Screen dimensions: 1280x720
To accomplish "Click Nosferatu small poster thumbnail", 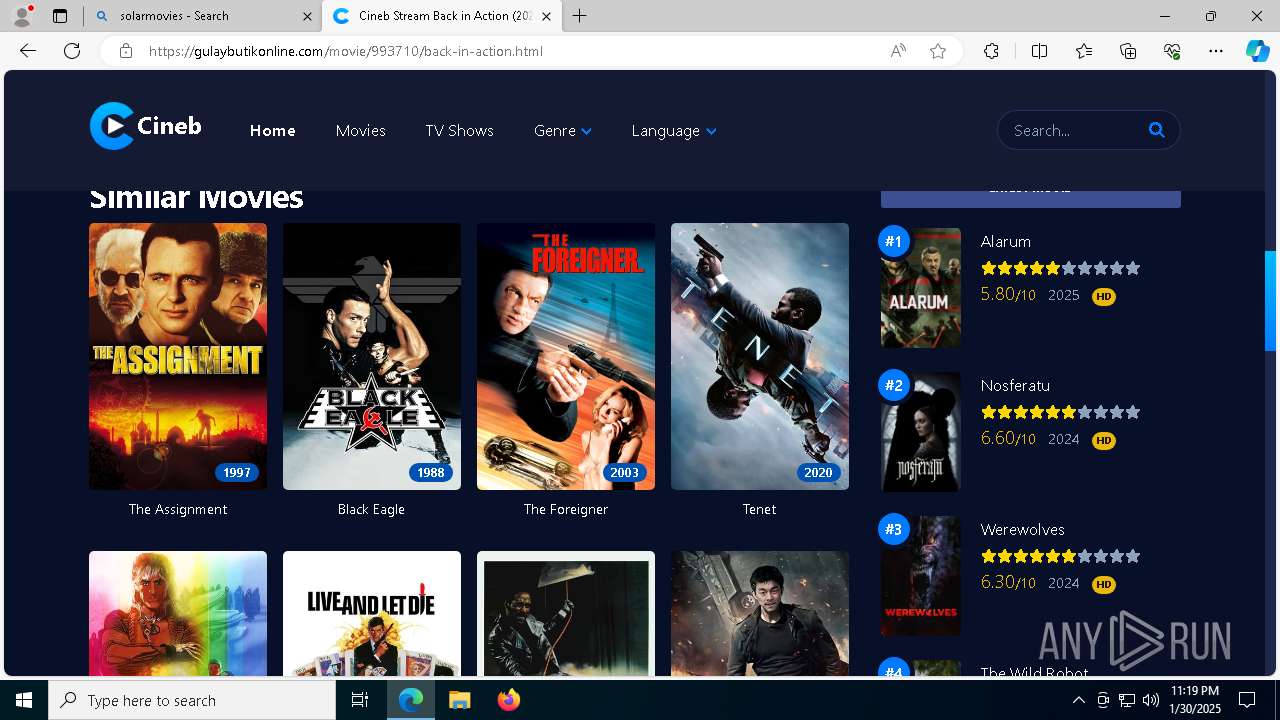I will point(921,432).
